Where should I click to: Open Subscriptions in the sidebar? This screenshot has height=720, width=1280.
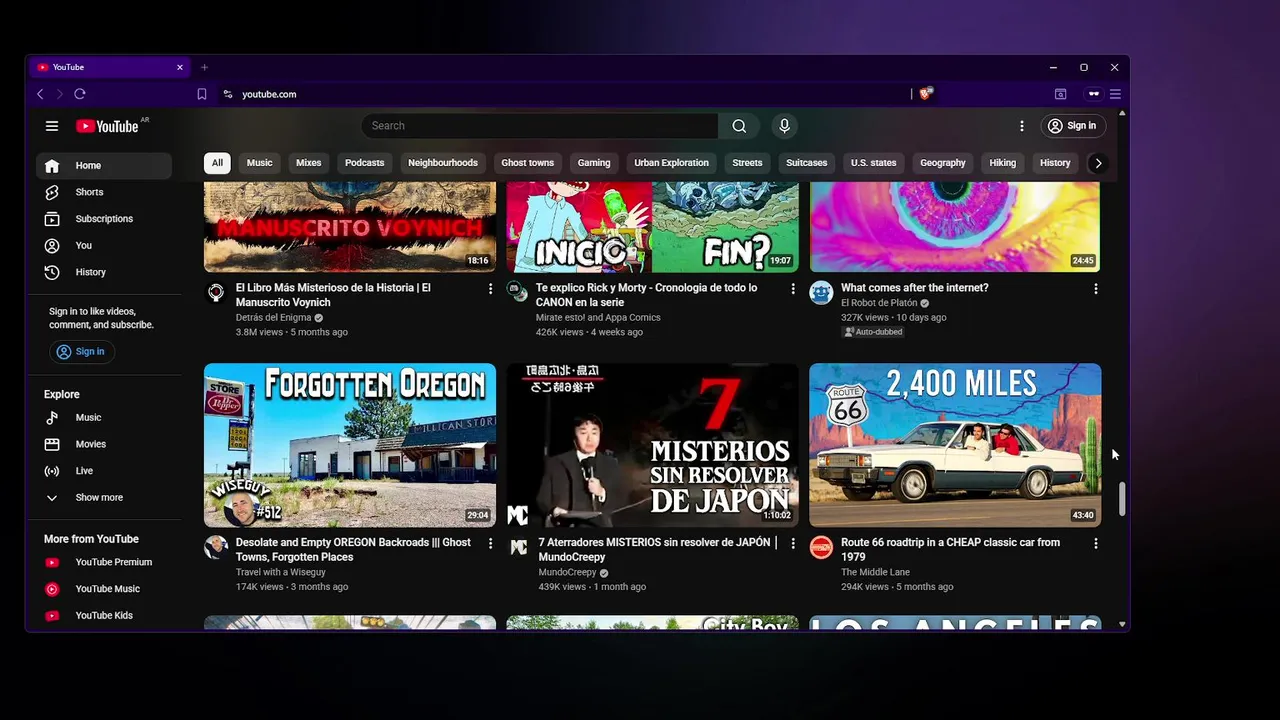[x=104, y=219]
